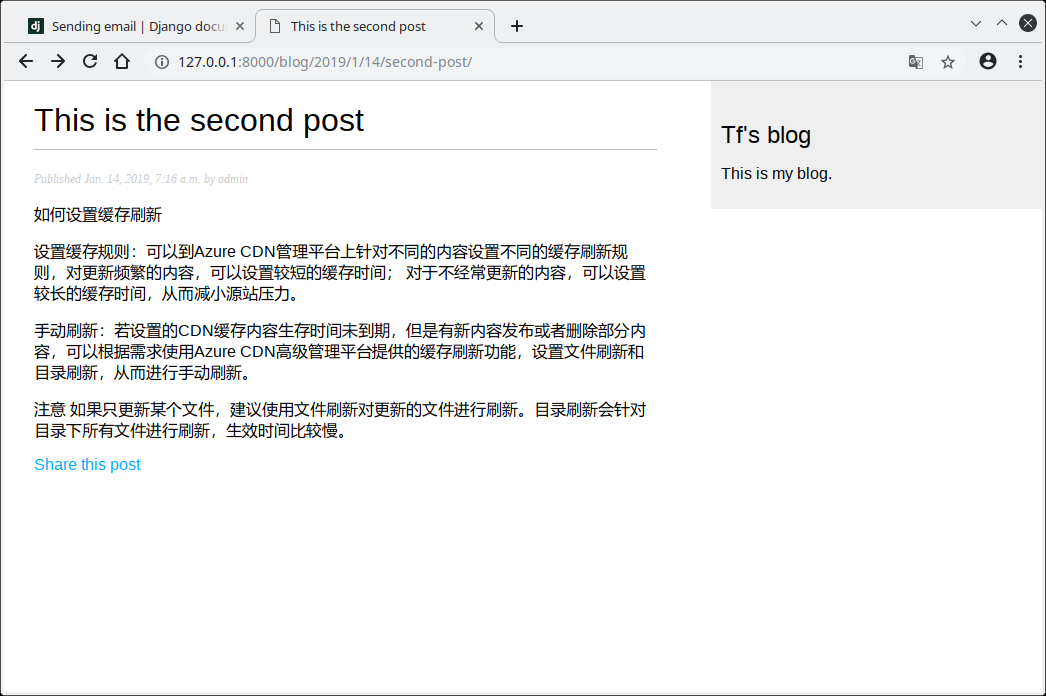Close the 'This is the second post' tab

[480, 26]
